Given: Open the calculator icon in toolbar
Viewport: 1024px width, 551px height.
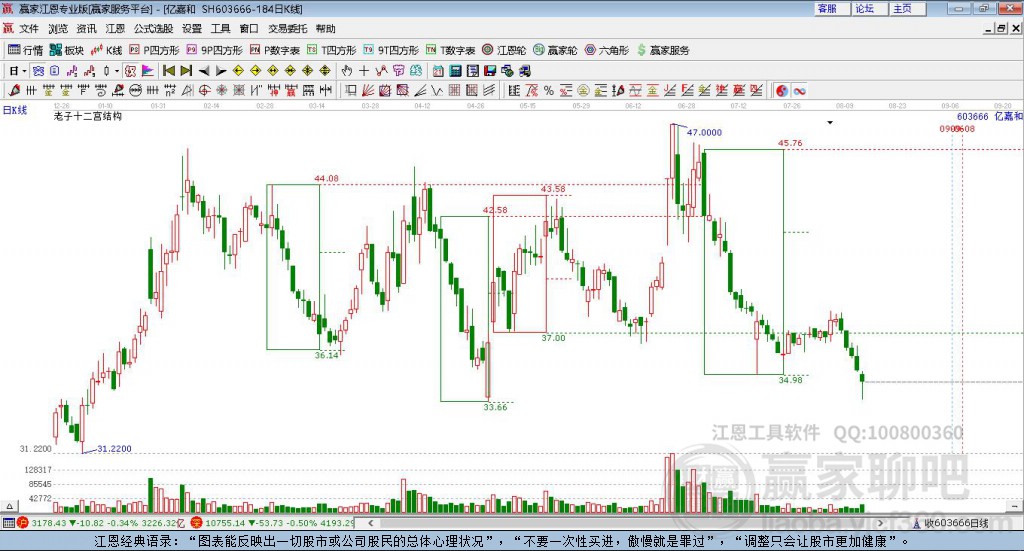Looking at the screenshot, I should click(456, 71).
